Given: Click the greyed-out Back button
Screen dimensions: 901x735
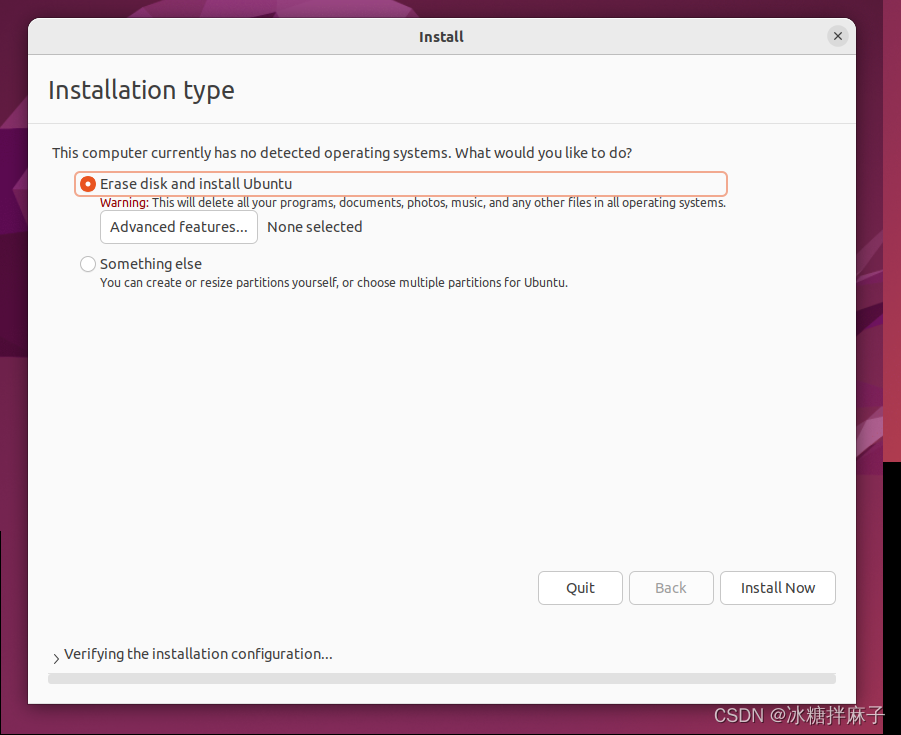Looking at the screenshot, I should point(671,588).
